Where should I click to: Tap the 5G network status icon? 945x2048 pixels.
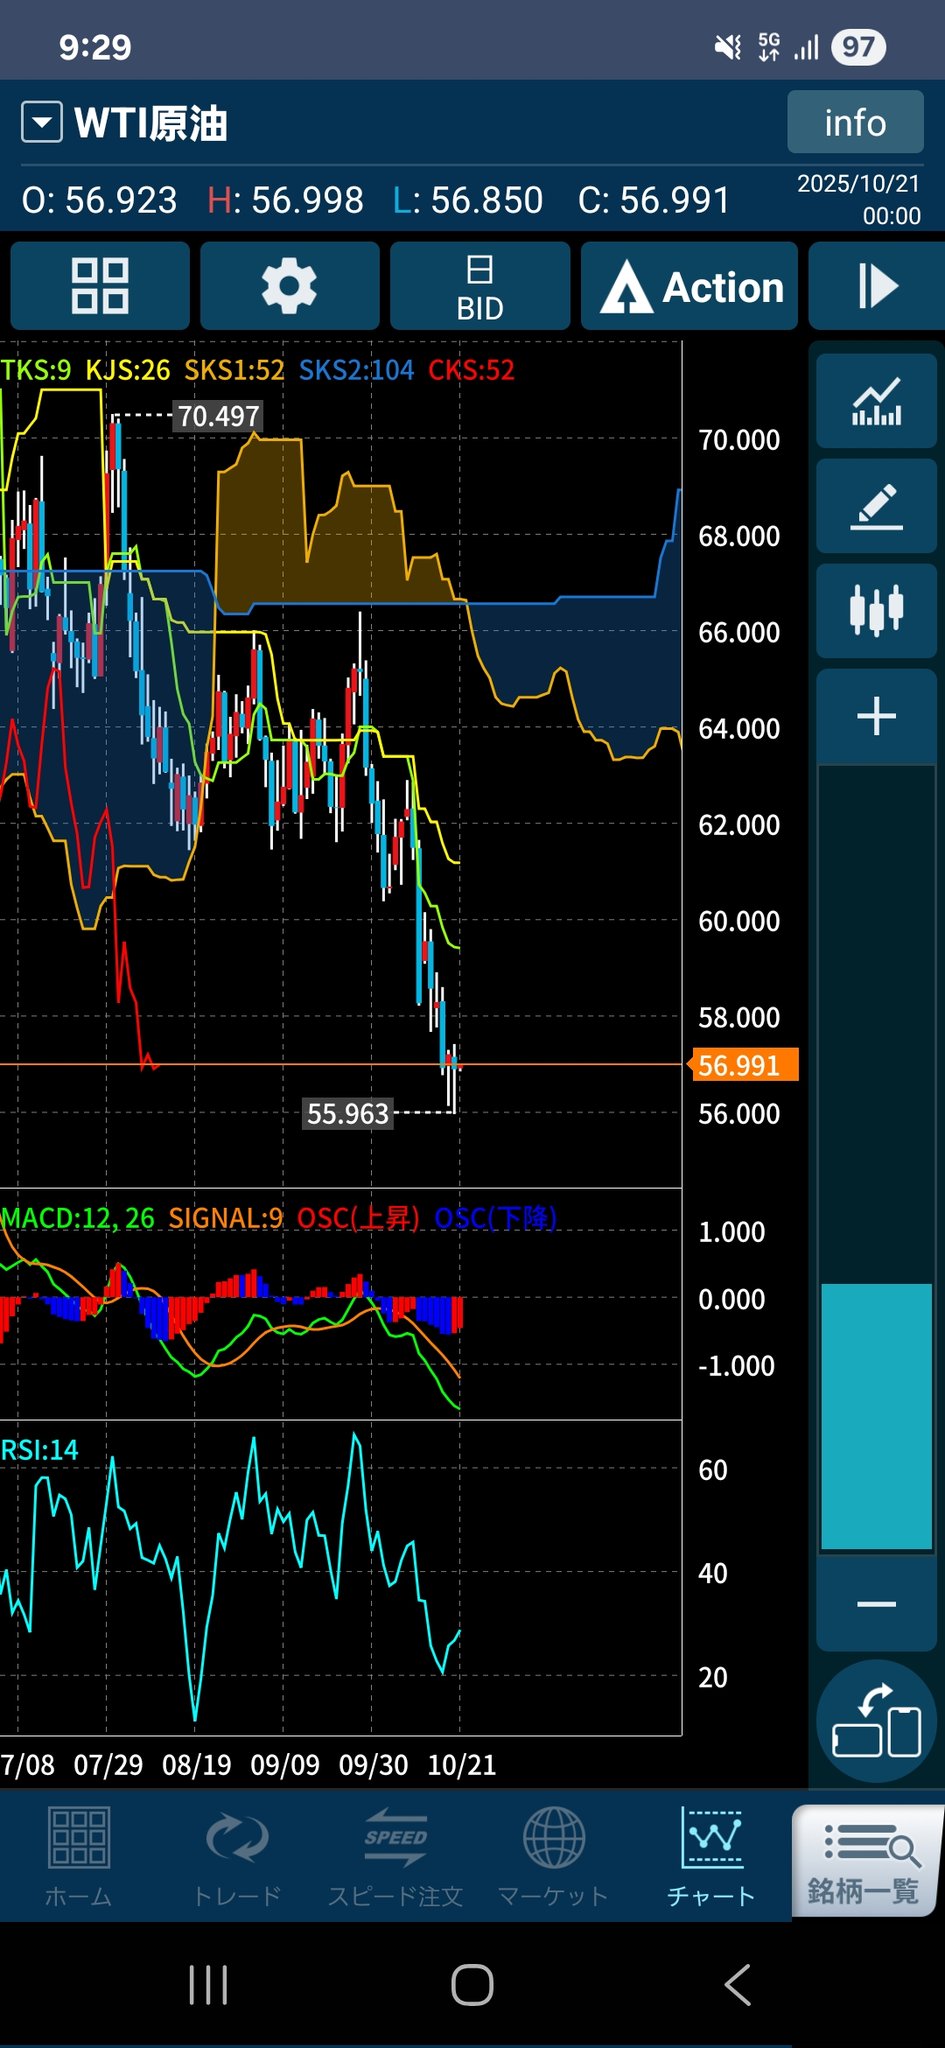[x=769, y=47]
